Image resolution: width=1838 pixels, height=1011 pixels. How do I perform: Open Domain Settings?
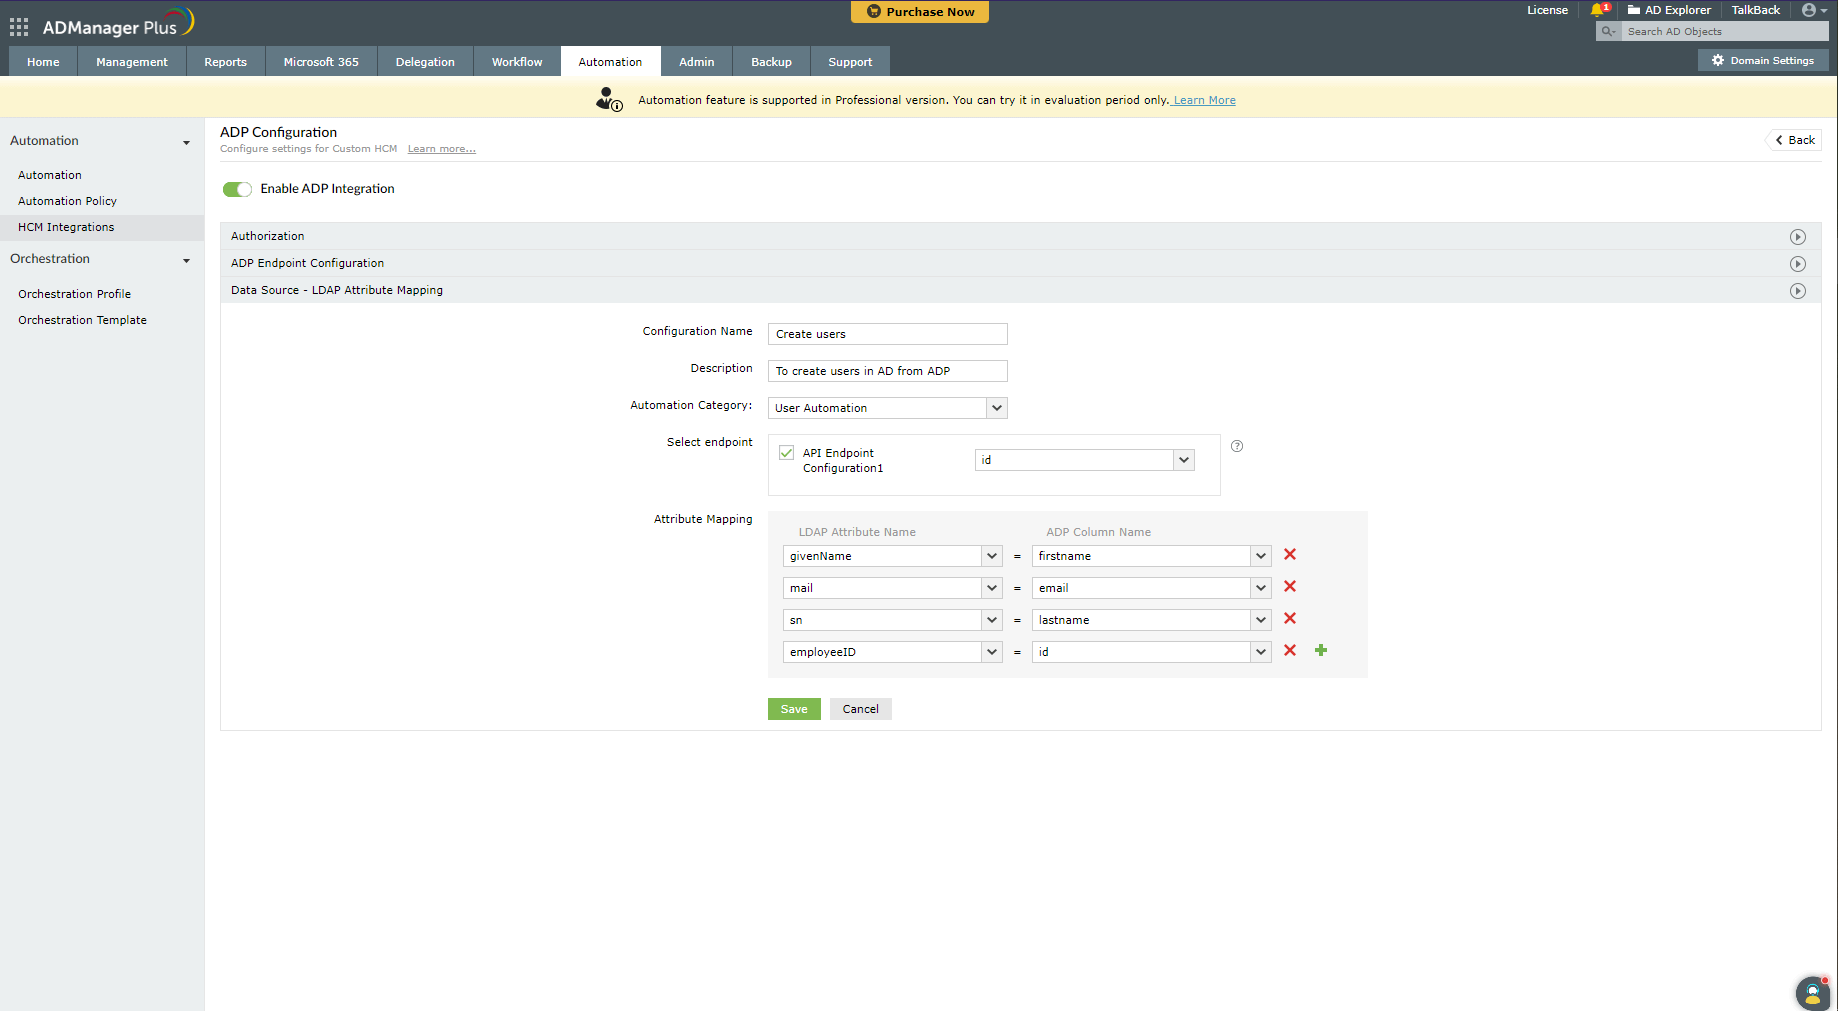[x=1763, y=61]
